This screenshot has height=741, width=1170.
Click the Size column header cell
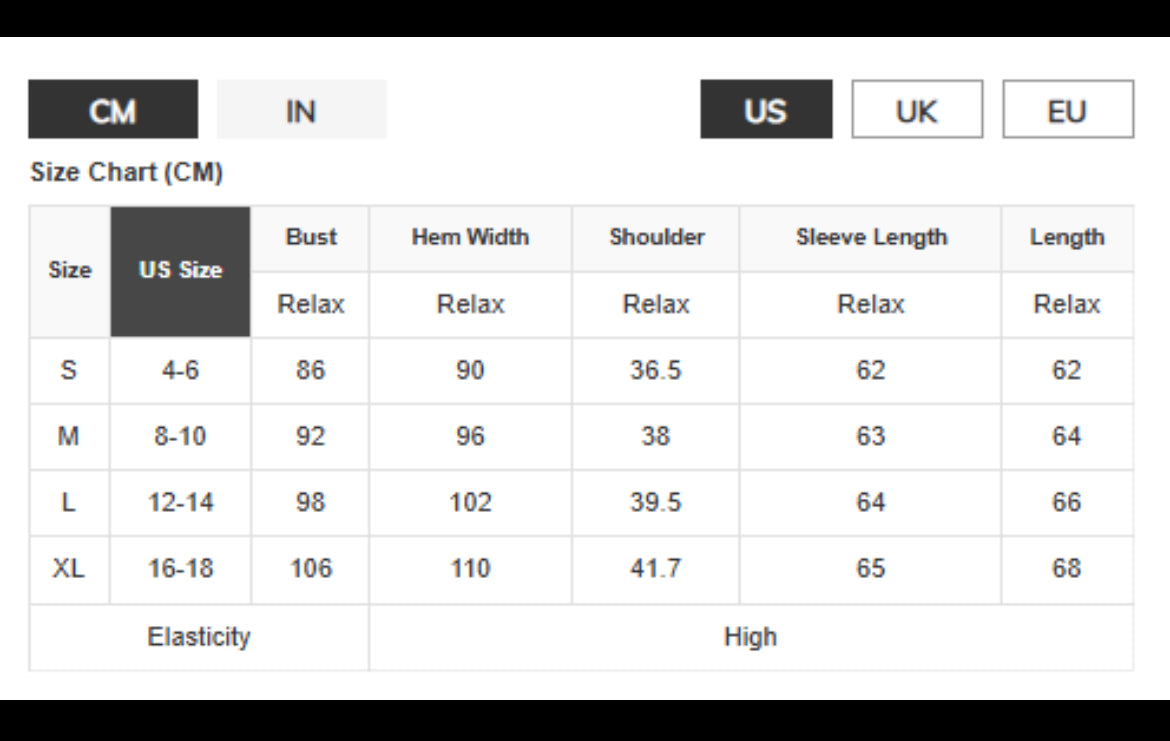(x=69, y=271)
